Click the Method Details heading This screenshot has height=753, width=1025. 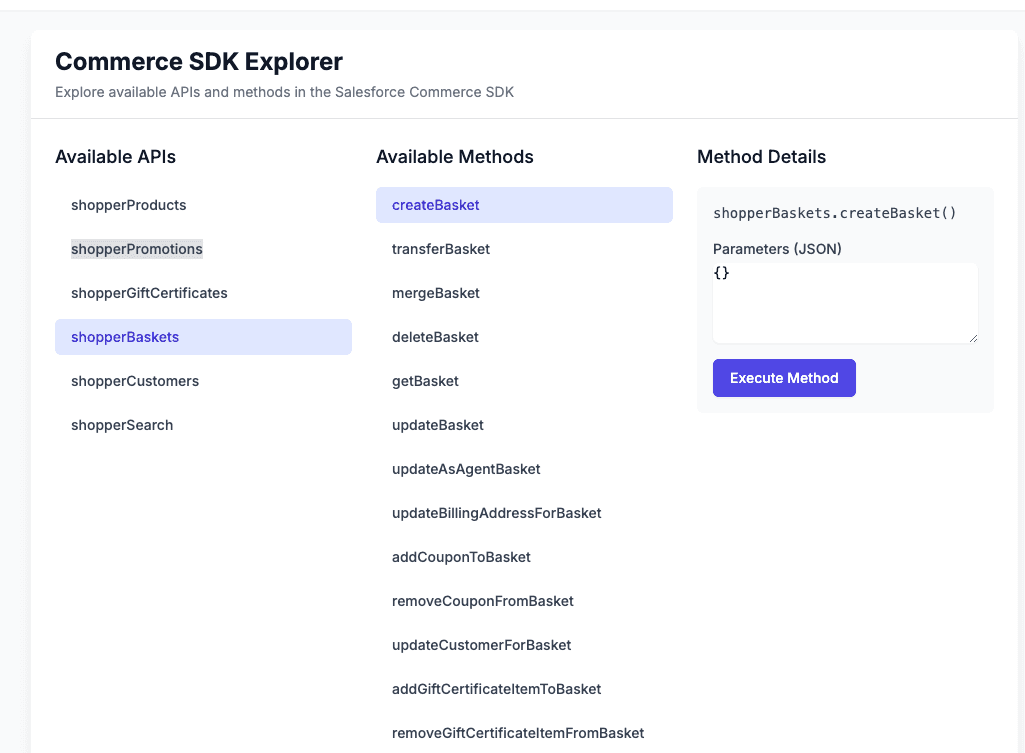pyautogui.click(x=762, y=157)
